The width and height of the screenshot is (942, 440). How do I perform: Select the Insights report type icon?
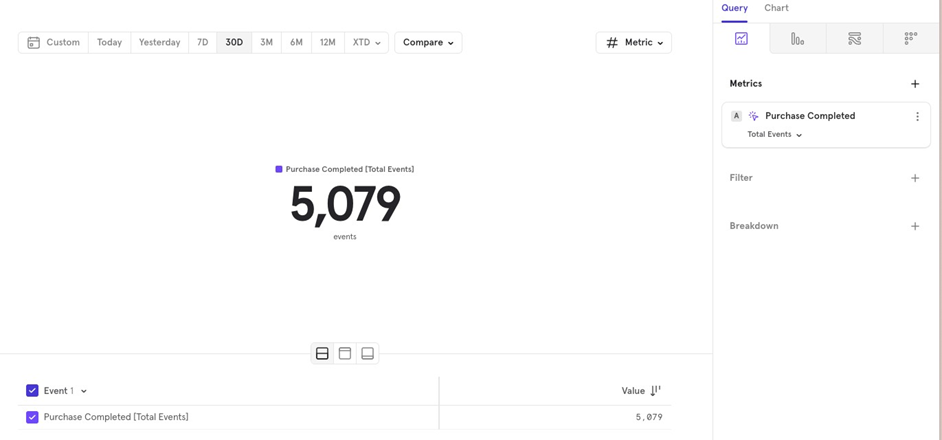point(741,38)
